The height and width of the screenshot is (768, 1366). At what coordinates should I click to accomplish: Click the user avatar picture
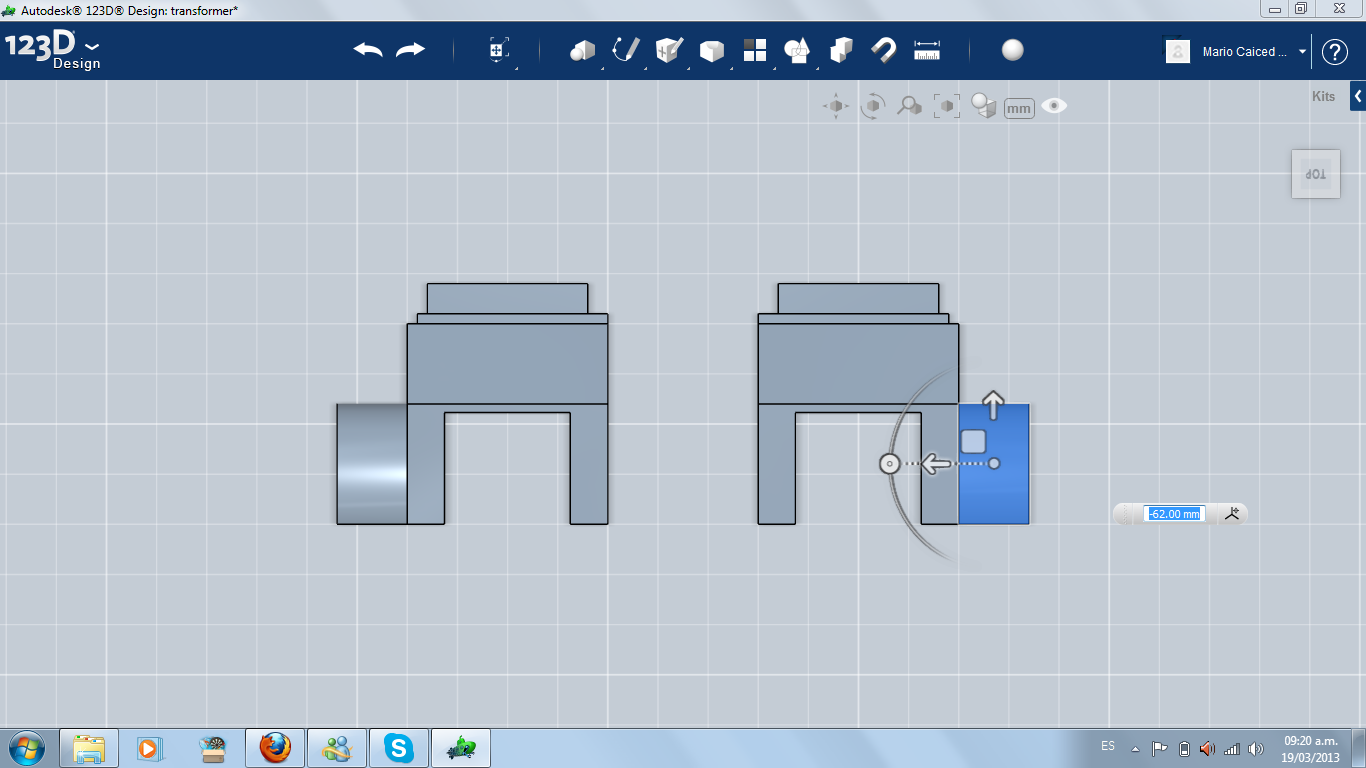(1177, 51)
